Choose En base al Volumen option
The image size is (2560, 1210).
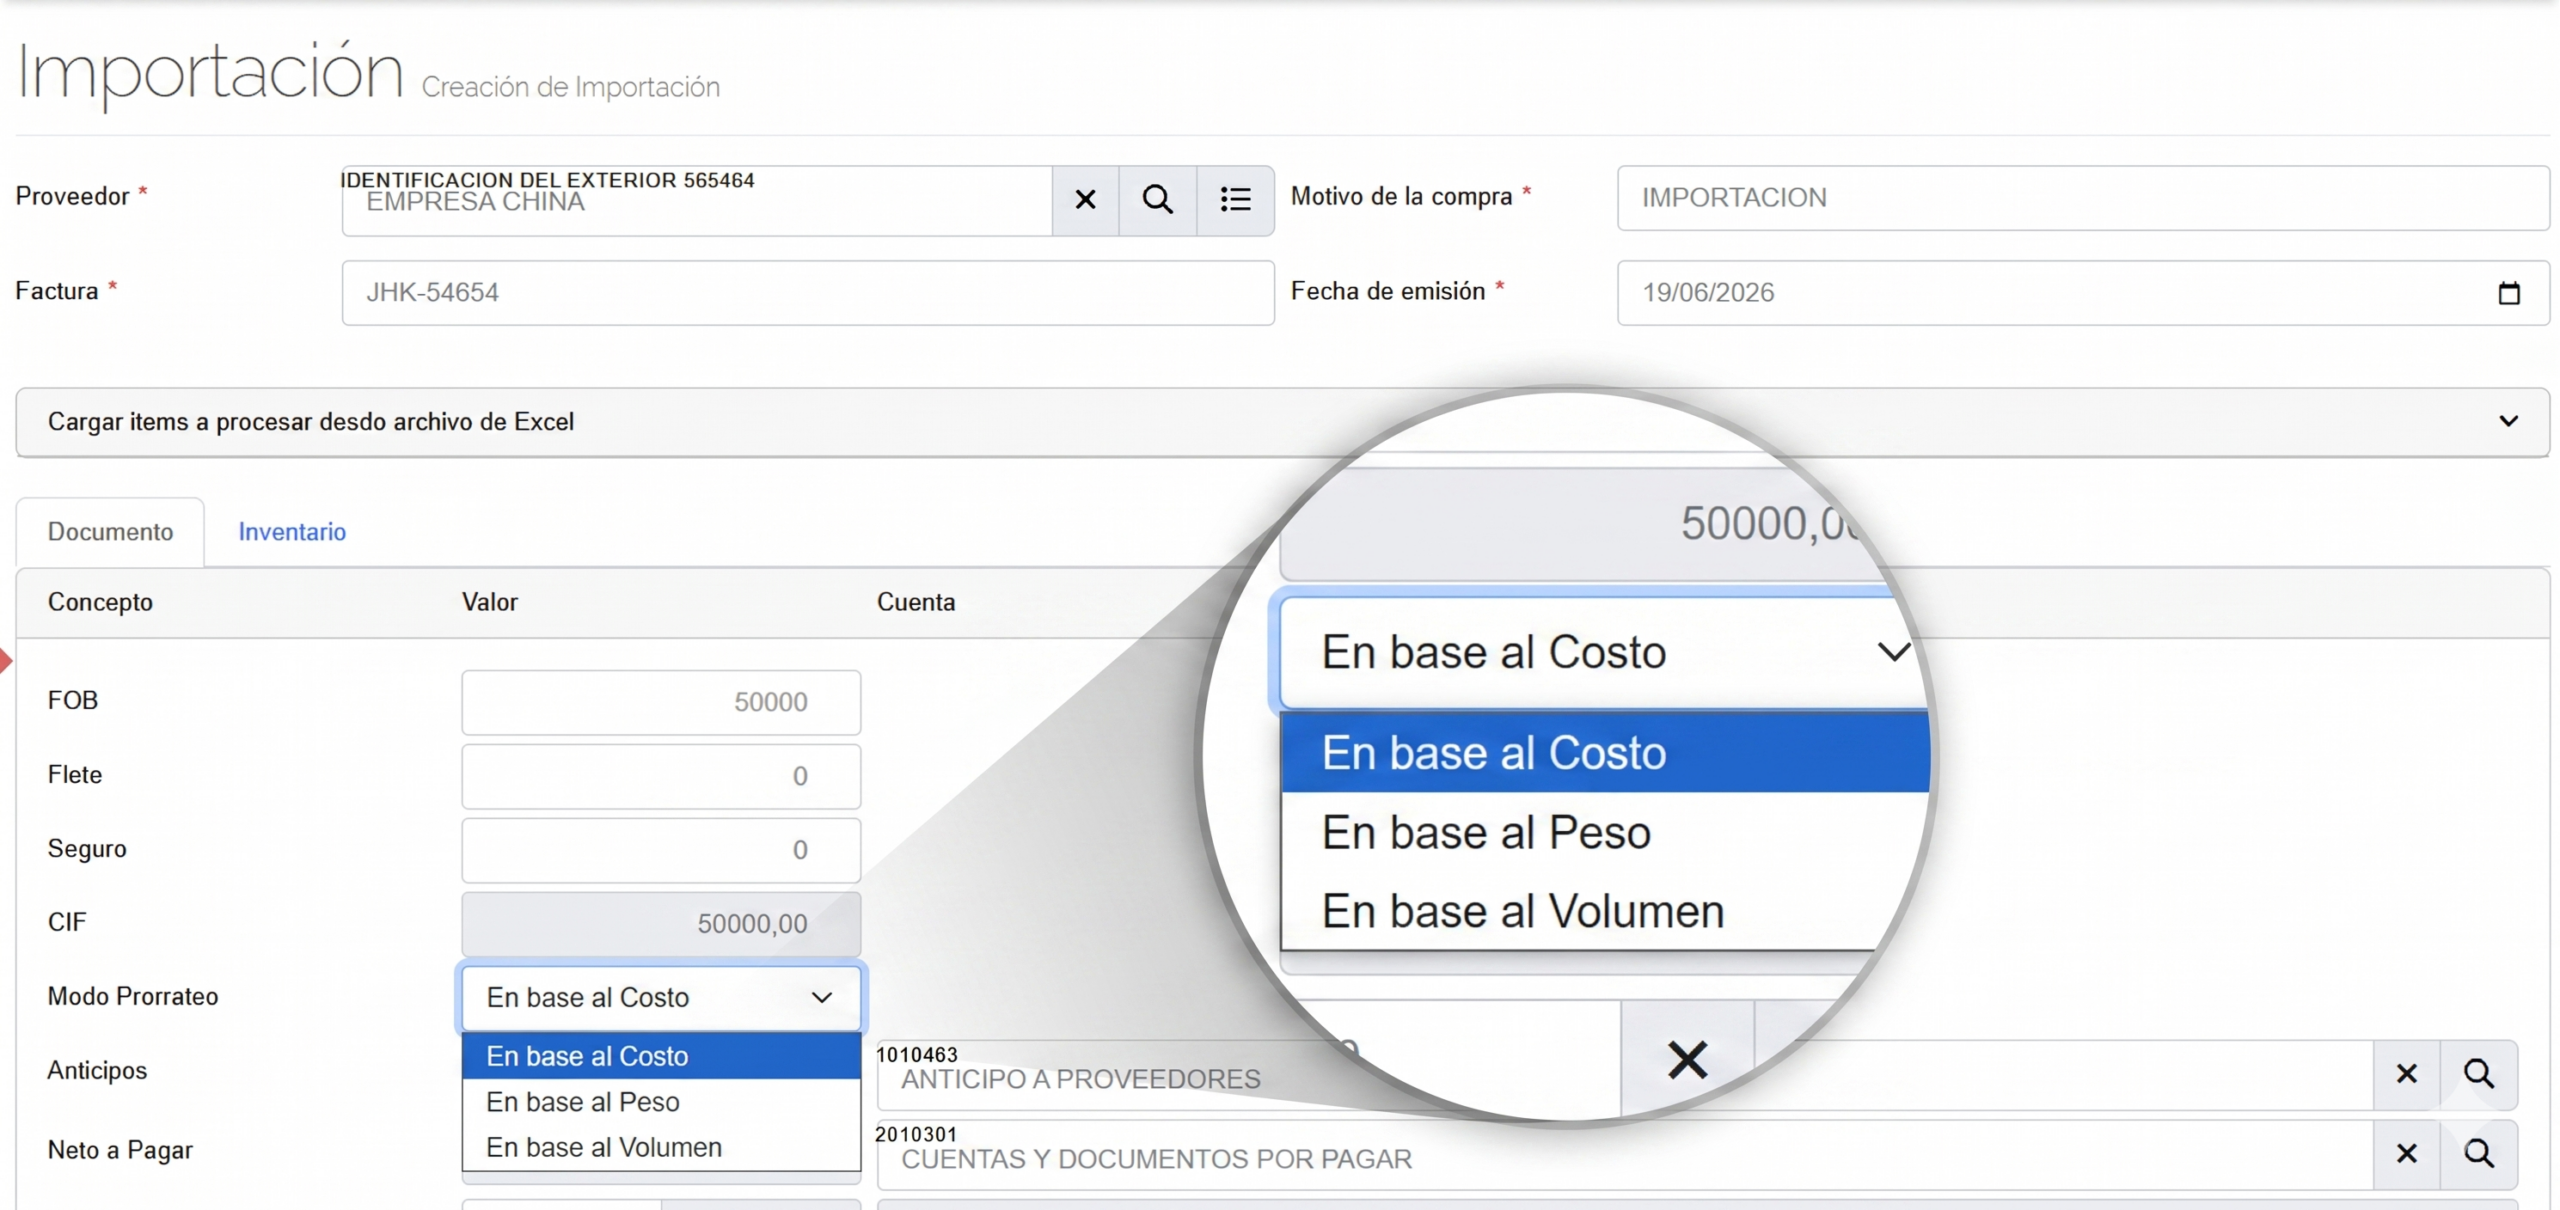(x=661, y=1147)
